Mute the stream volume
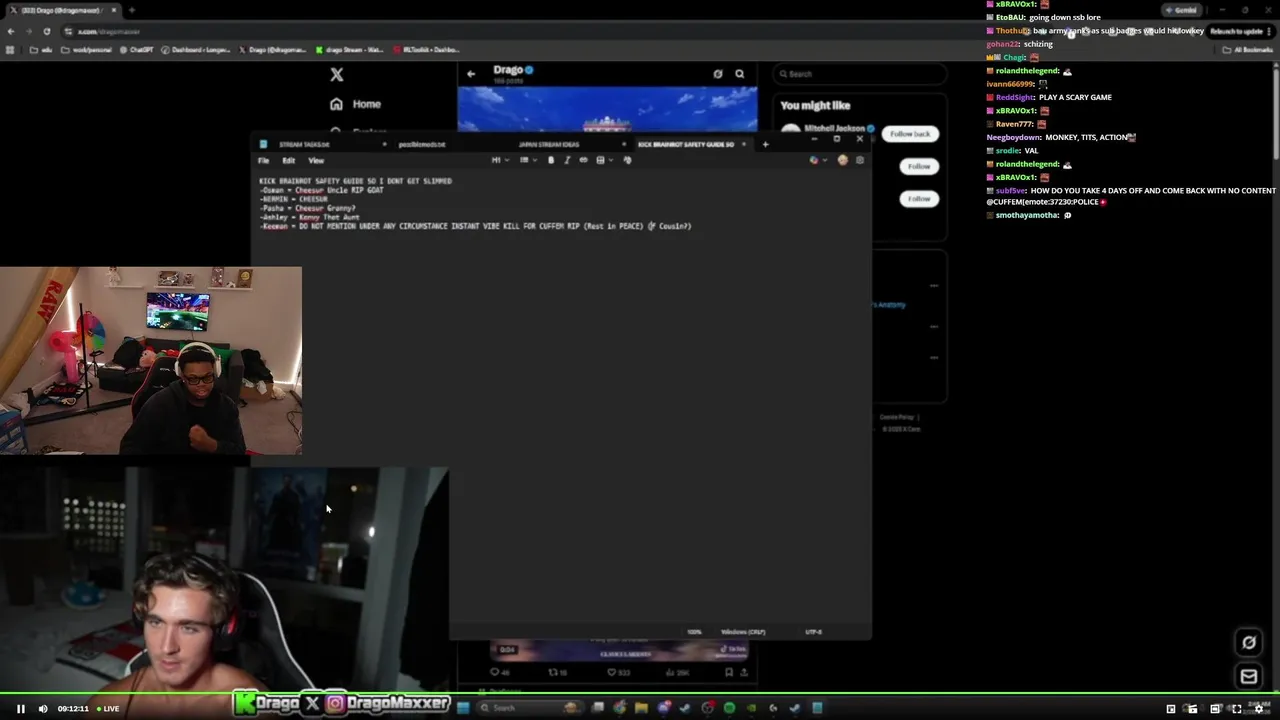Viewport: 1280px width, 720px height. pyautogui.click(x=43, y=709)
